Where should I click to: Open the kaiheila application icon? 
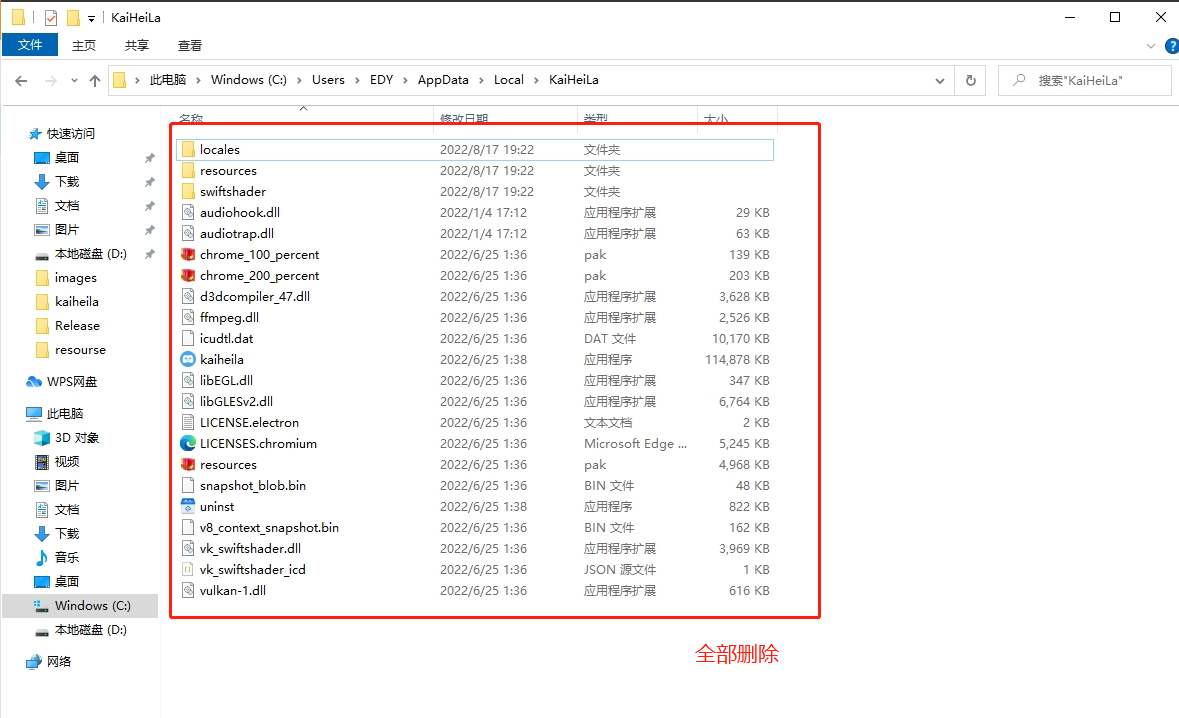pyautogui.click(x=188, y=359)
